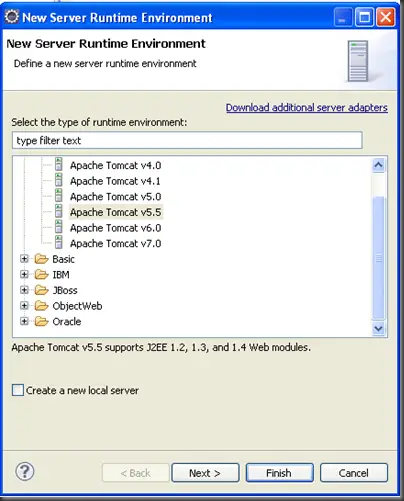404x501 pixels.
Task: Click the Next button
Action: [x=205, y=473]
